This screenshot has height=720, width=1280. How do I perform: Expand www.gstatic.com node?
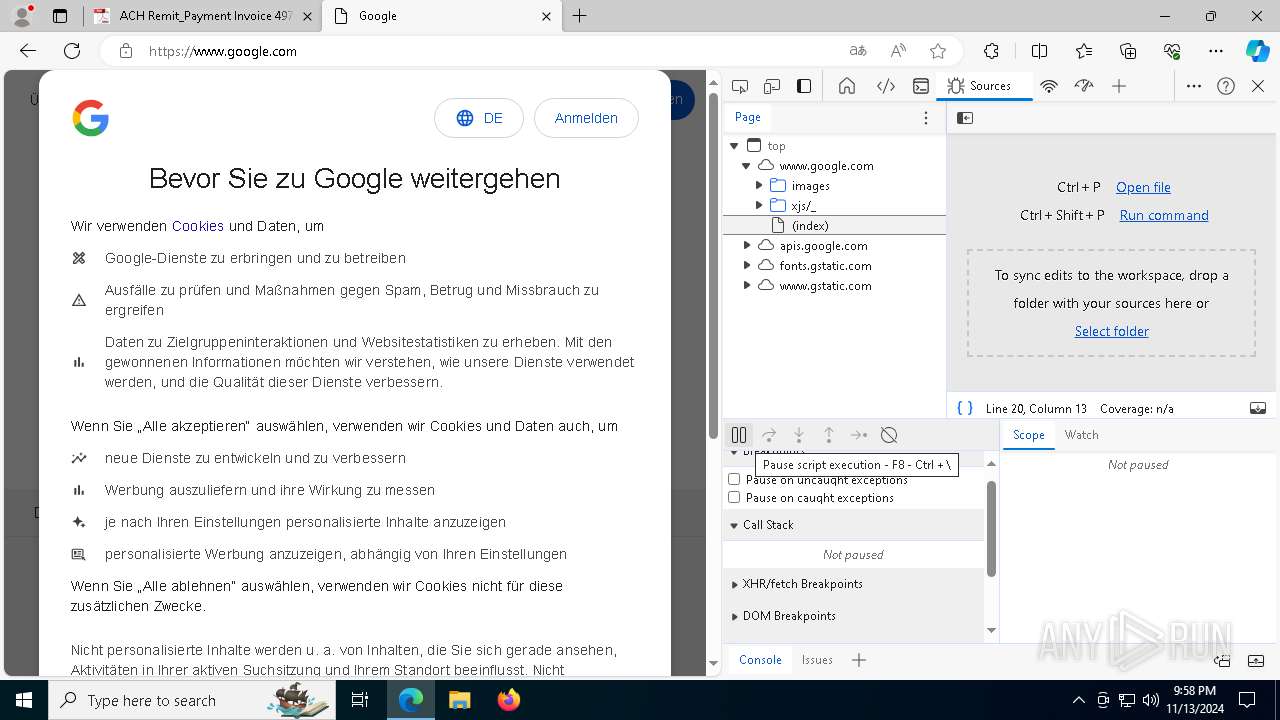click(747, 286)
